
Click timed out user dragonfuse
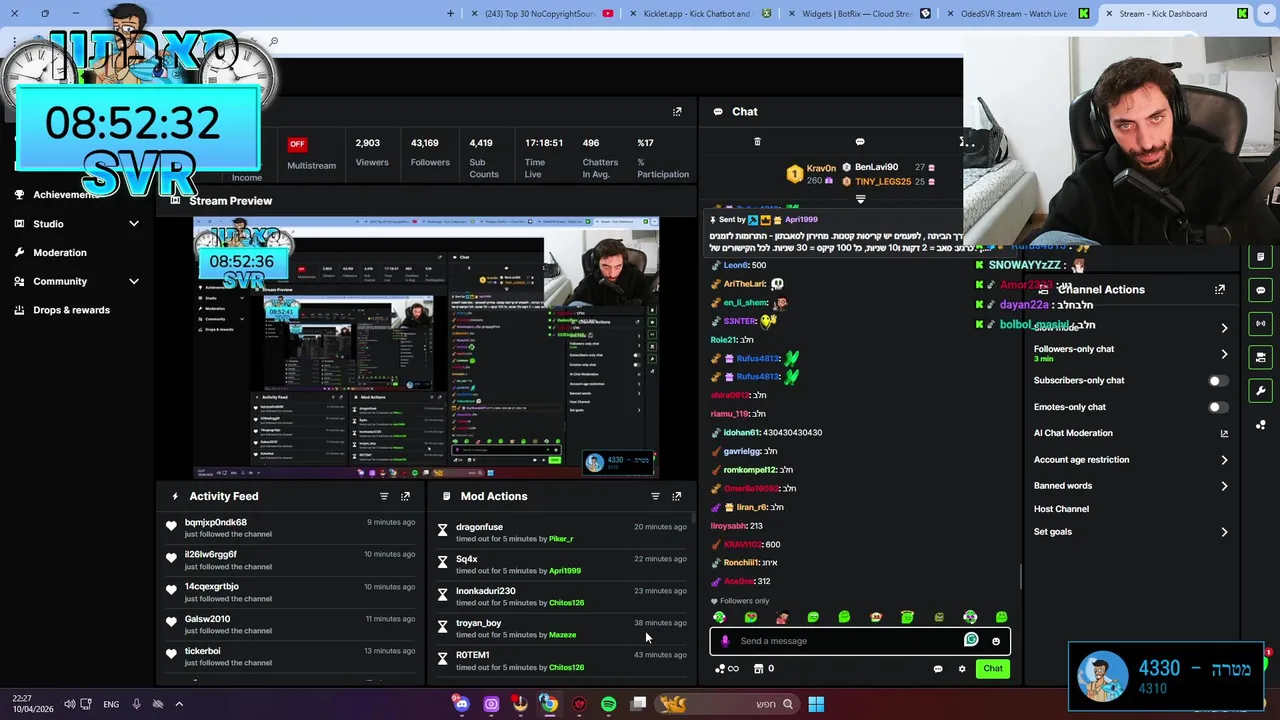click(479, 527)
